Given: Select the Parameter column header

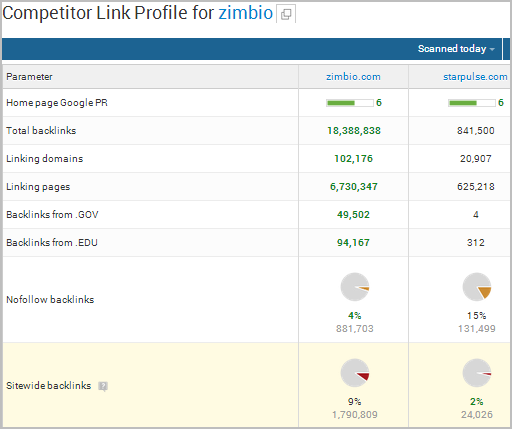Looking at the screenshot, I should tap(29, 77).
